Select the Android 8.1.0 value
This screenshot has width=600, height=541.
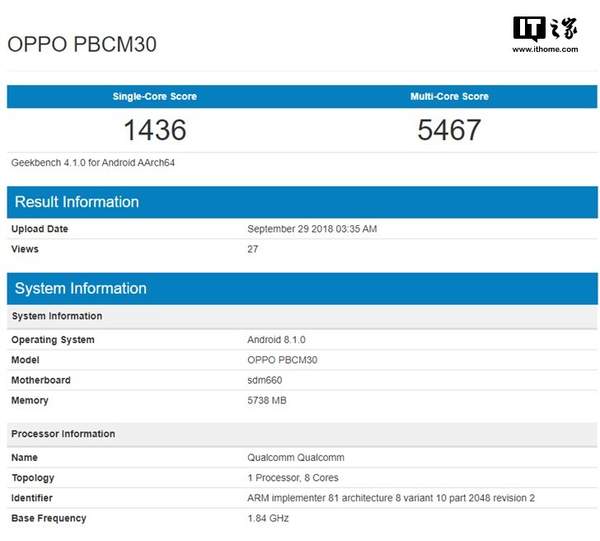pyautogui.click(x=276, y=340)
